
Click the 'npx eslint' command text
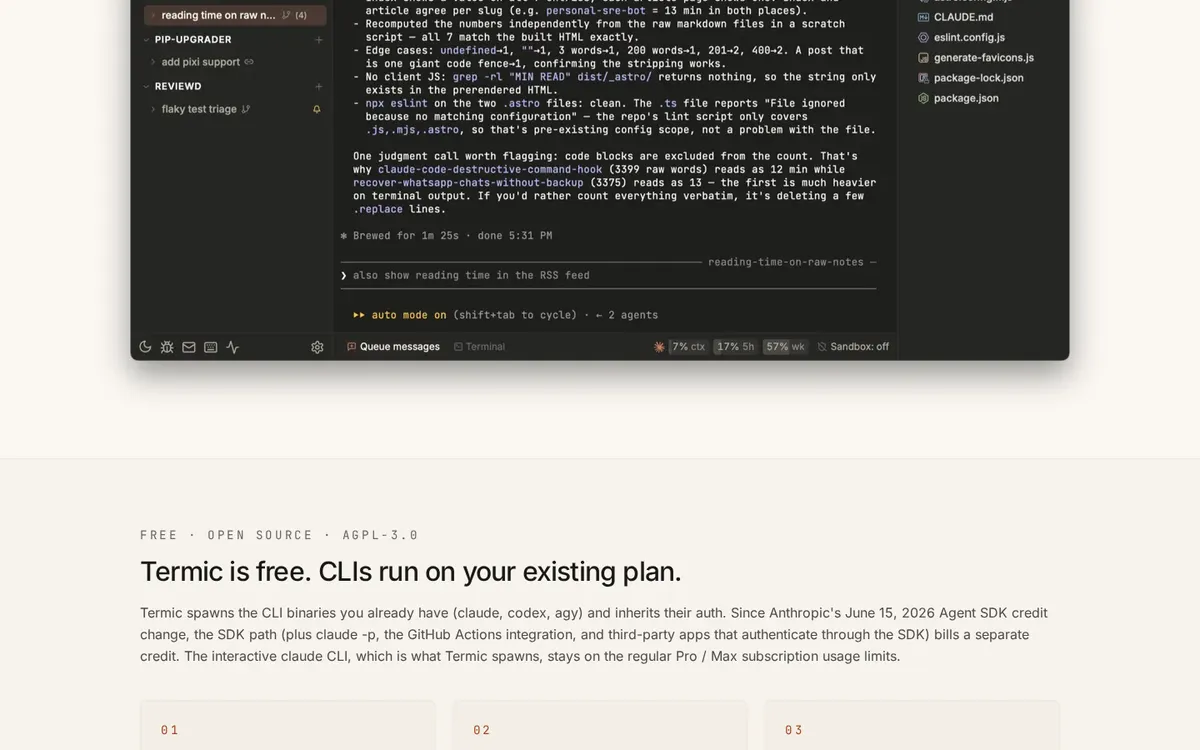pos(397,103)
